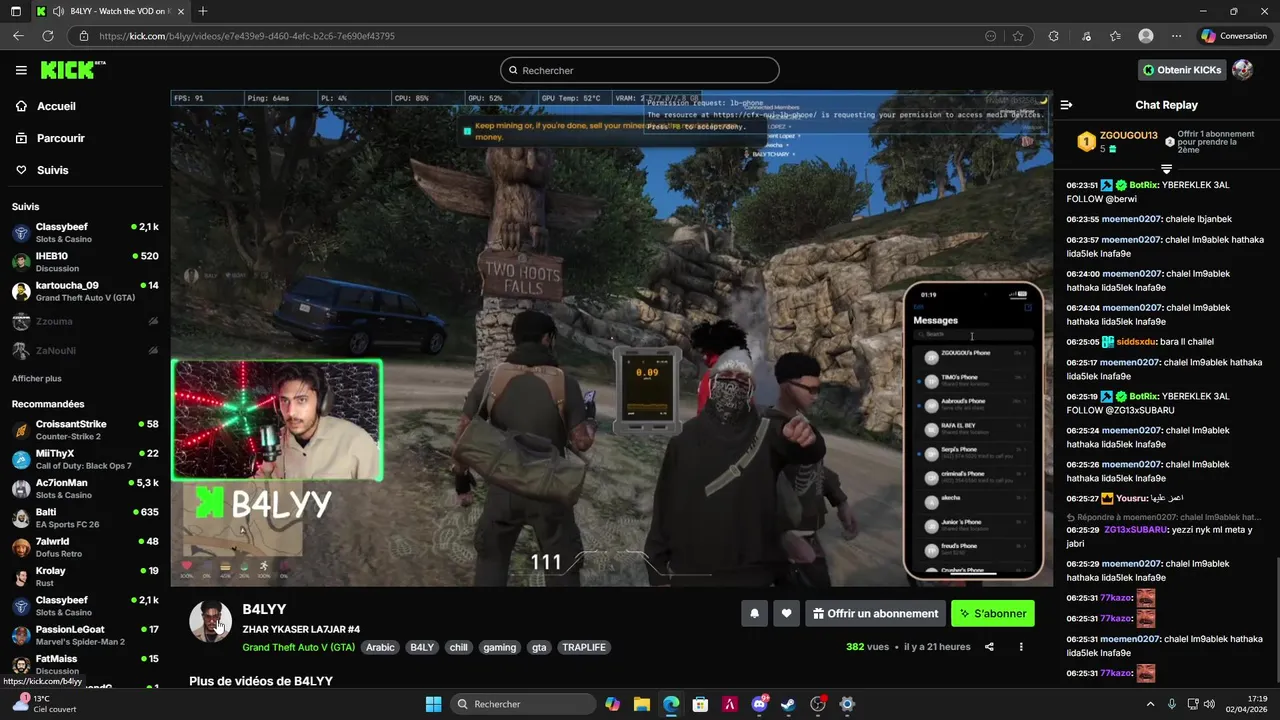Click the B4LYY channel name
The height and width of the screenshot is (720, 1280).
[264, 609]
